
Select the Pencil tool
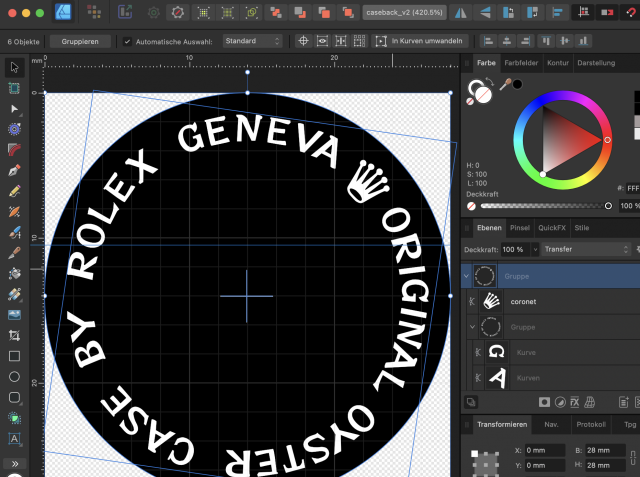click(14, 191)
